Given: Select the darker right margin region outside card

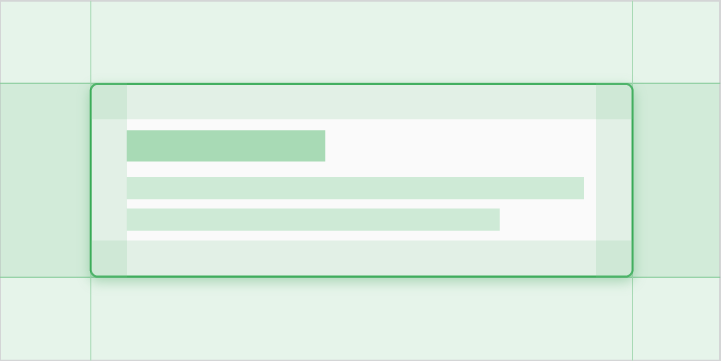Looking at the screenshot, I should 676,180.
